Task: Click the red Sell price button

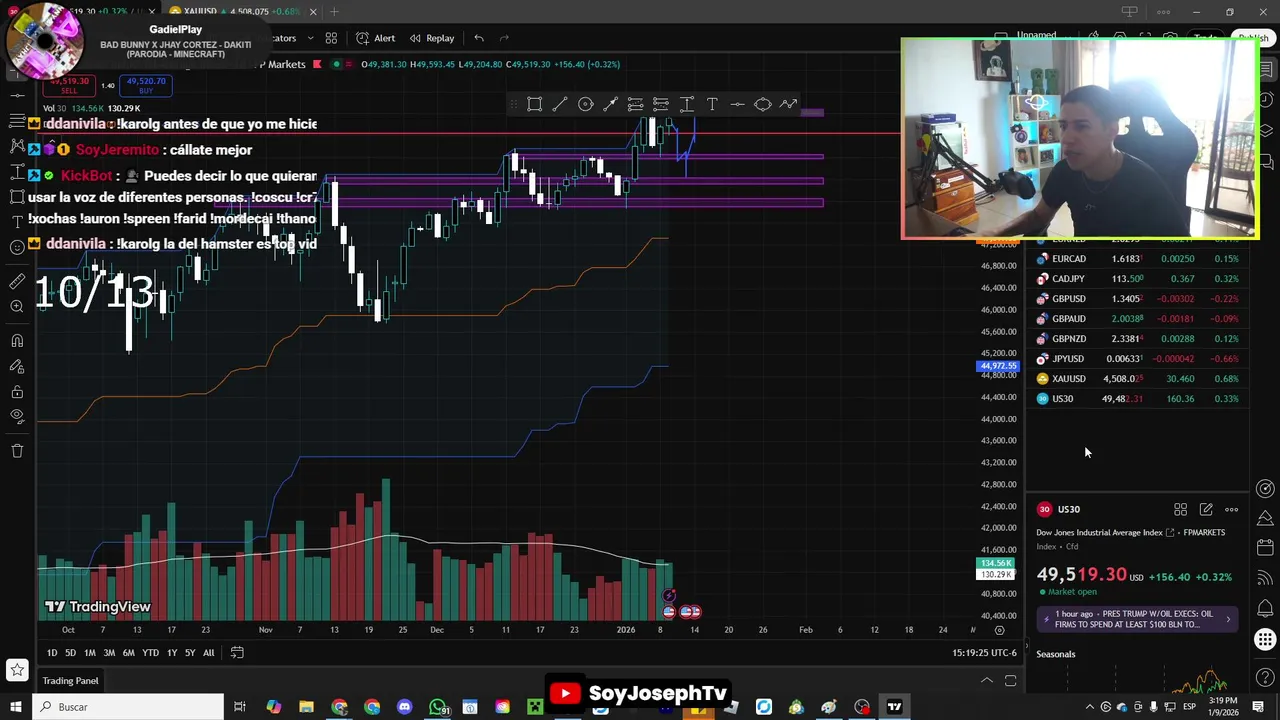Action: 69,86
